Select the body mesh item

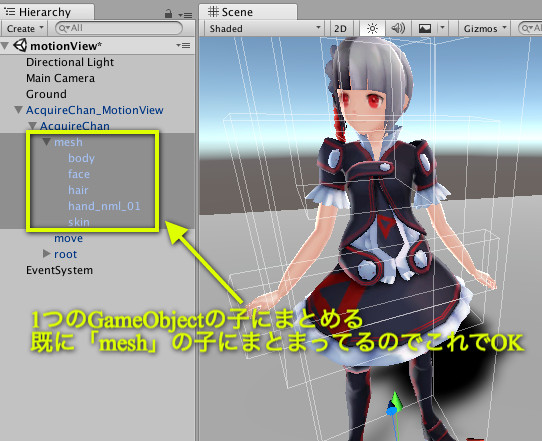pos(81,158)
